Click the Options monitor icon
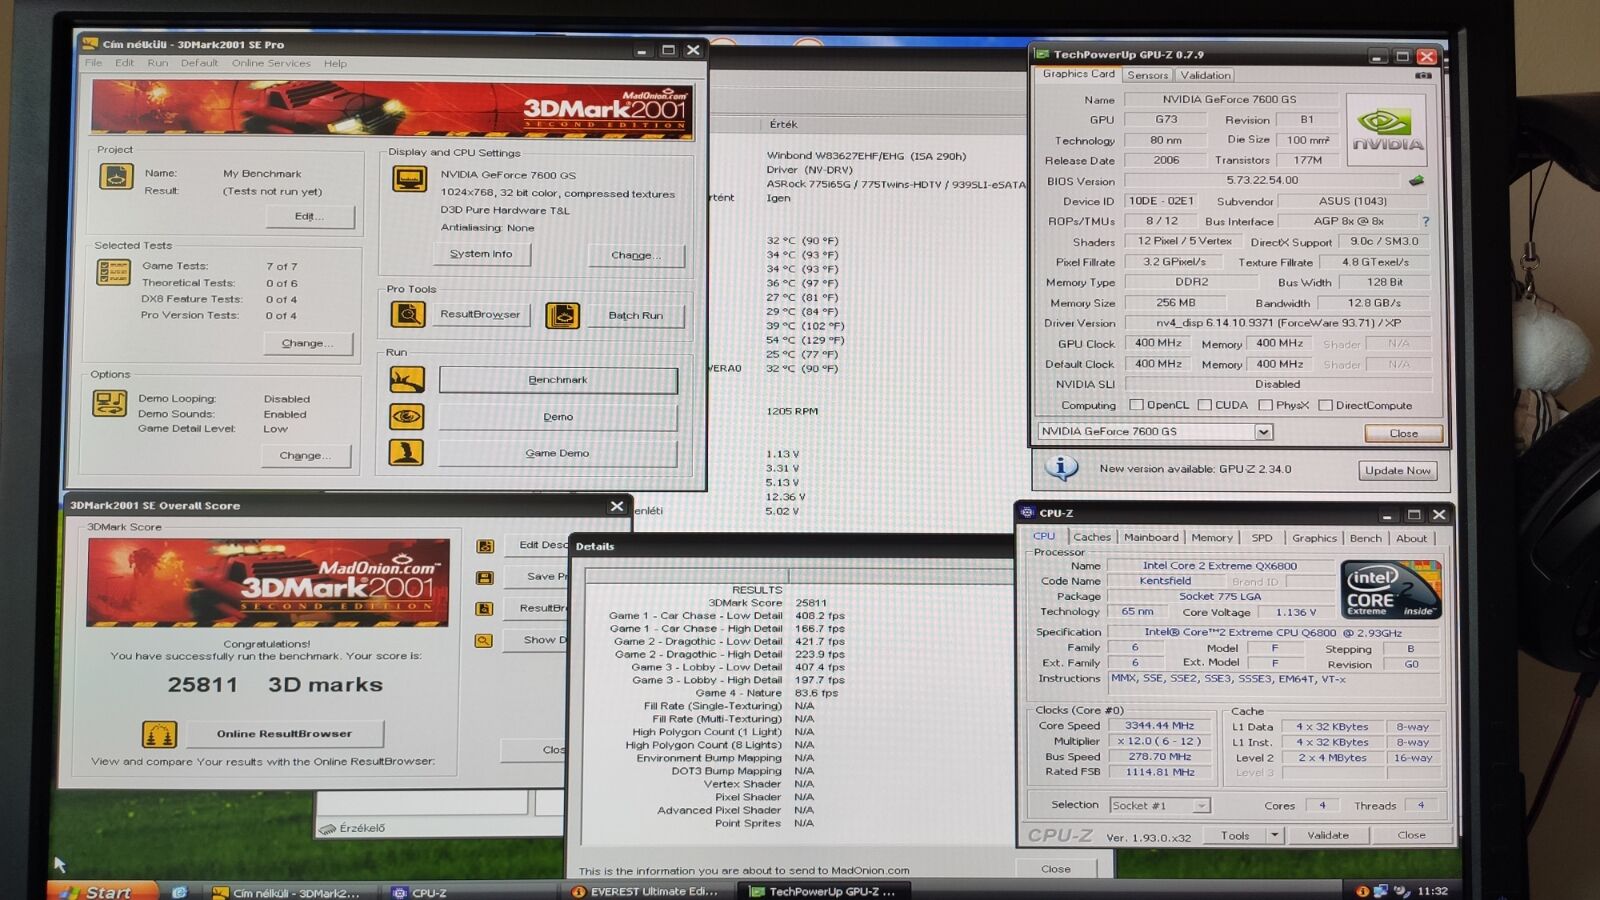 click(109, 404)
